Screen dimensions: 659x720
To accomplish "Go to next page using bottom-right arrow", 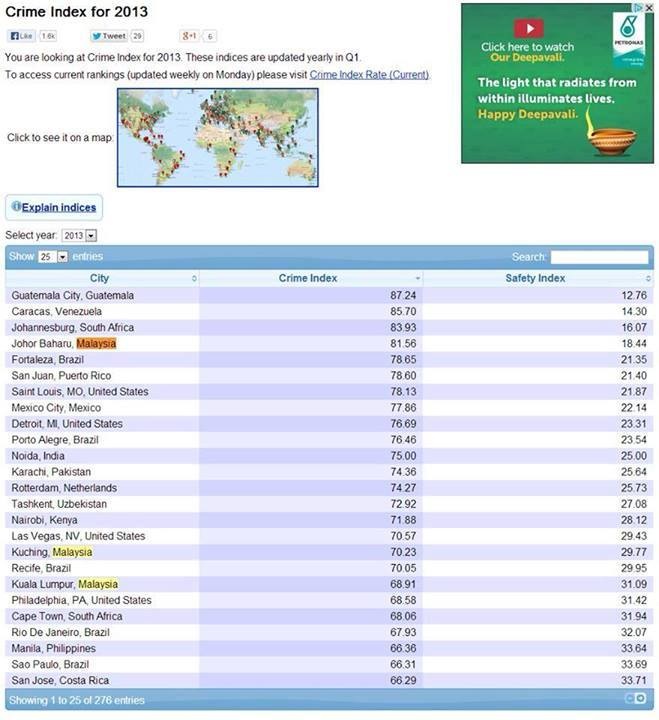I will [641, 699].
